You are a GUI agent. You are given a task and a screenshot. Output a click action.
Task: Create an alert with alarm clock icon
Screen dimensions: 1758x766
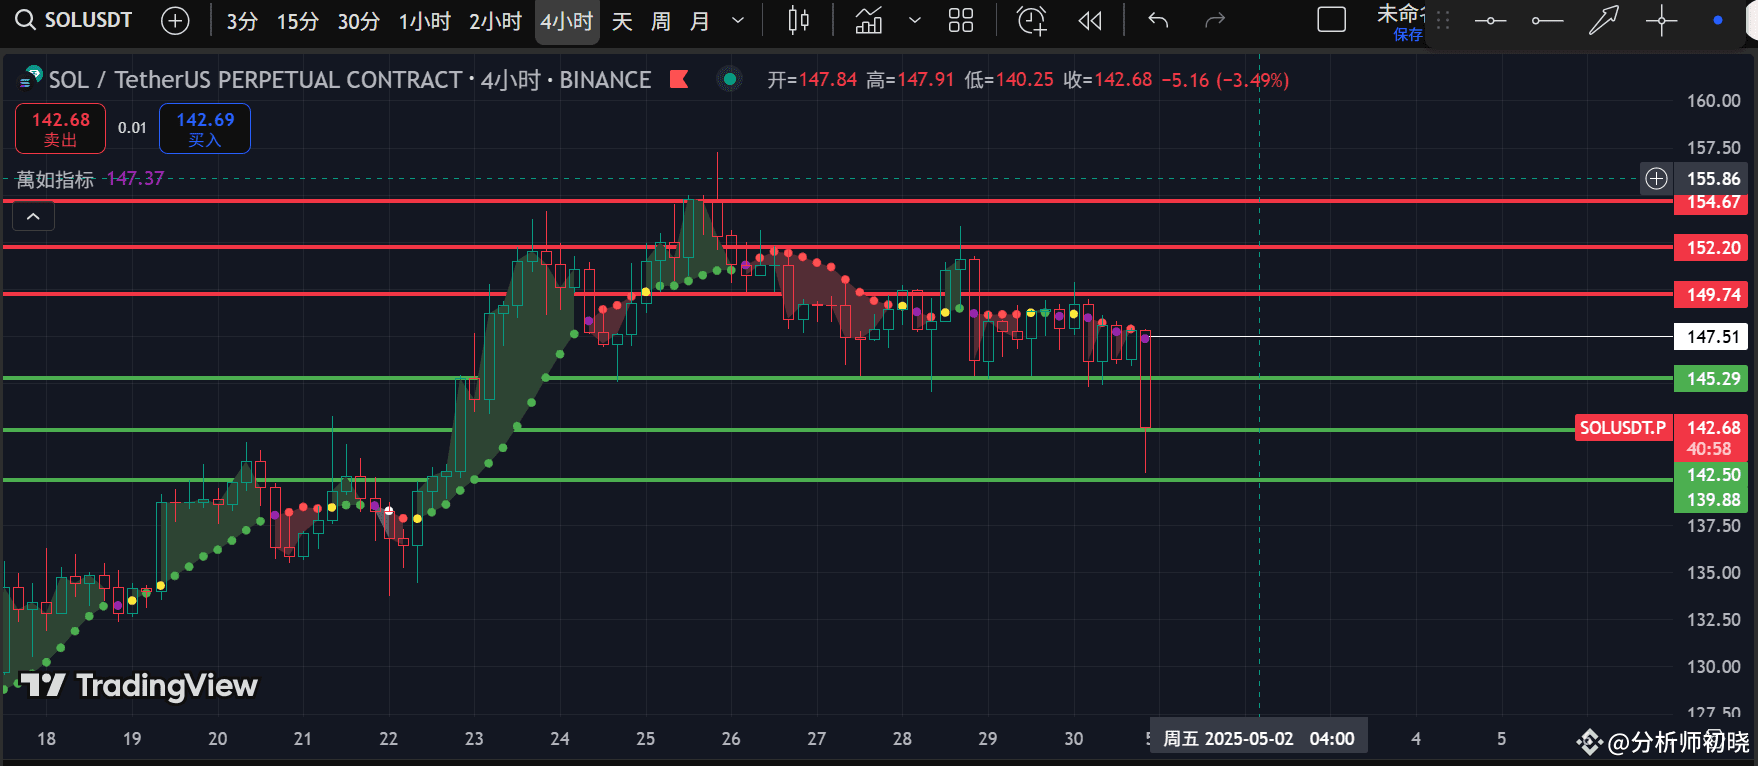tap(1031, 20)
